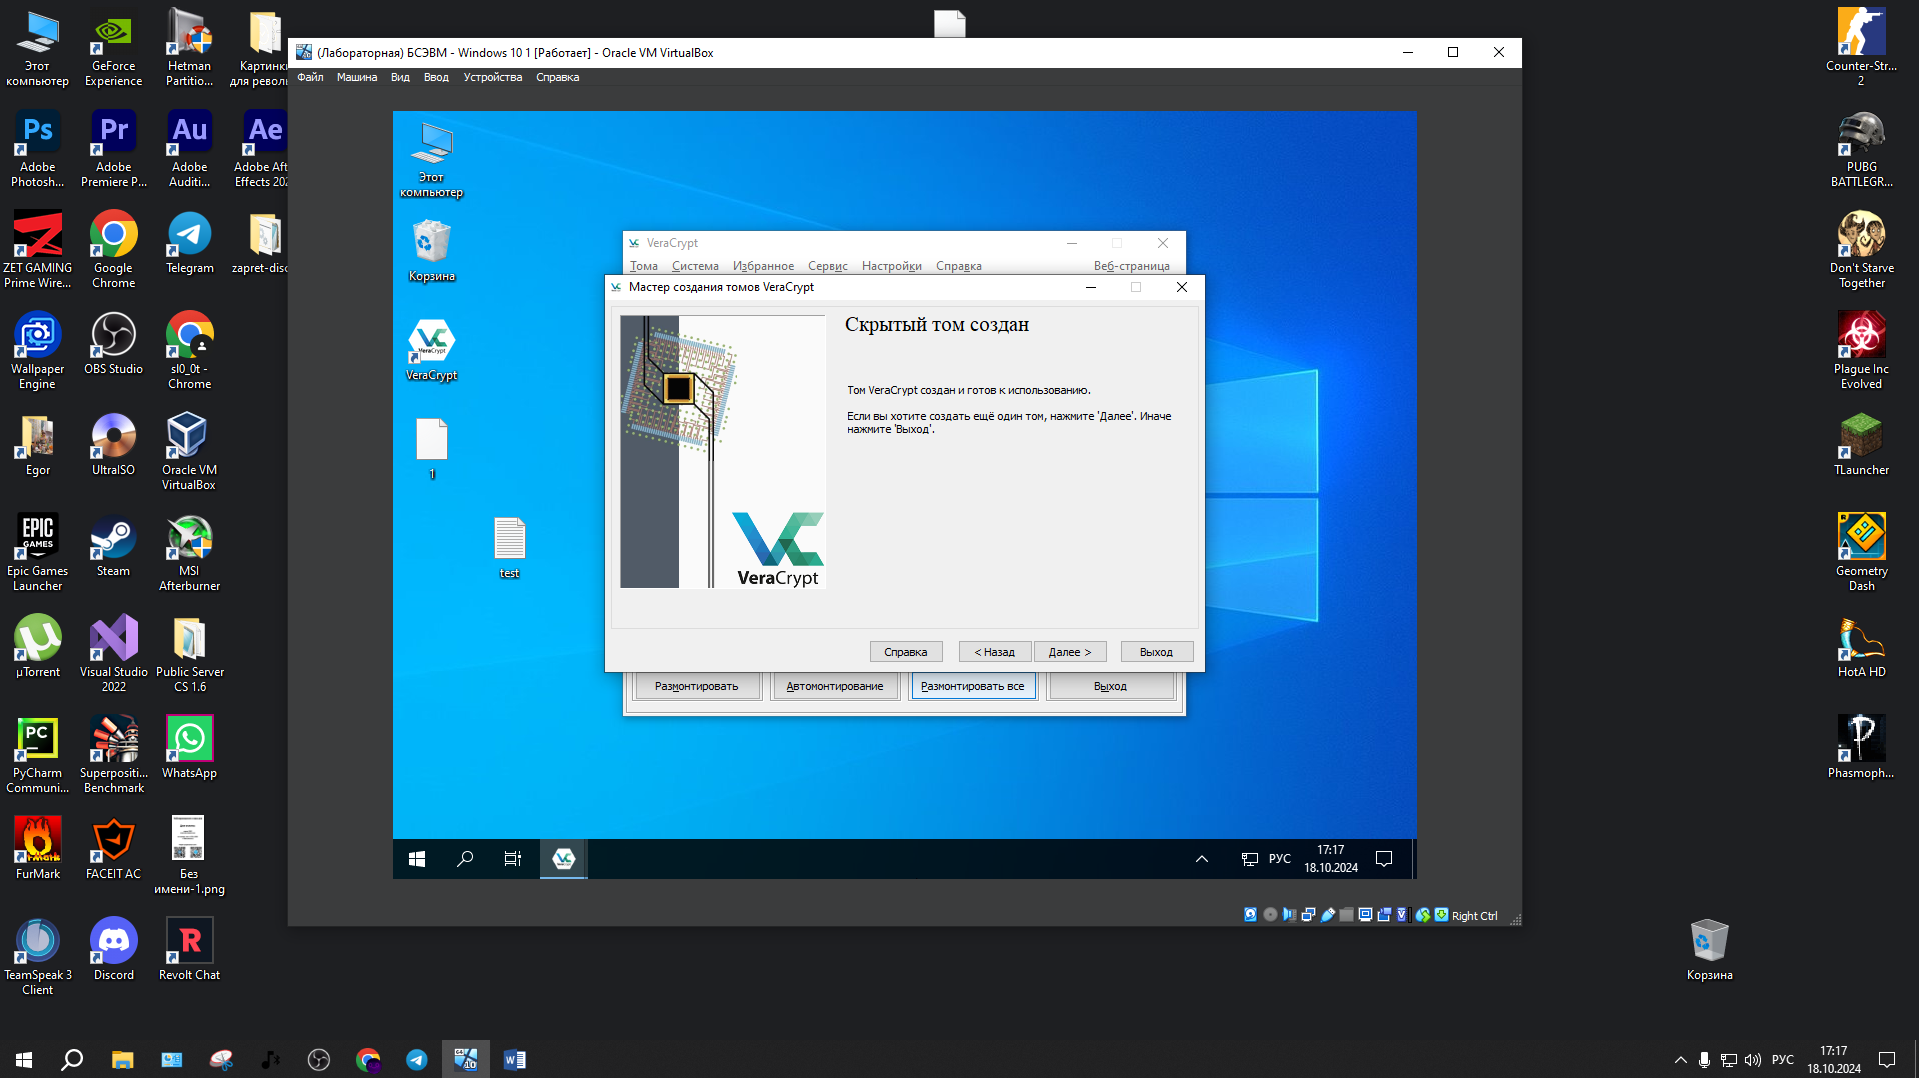
Task: Select the Geometry Dash desktop icon
Action: tap(1862, 553)
